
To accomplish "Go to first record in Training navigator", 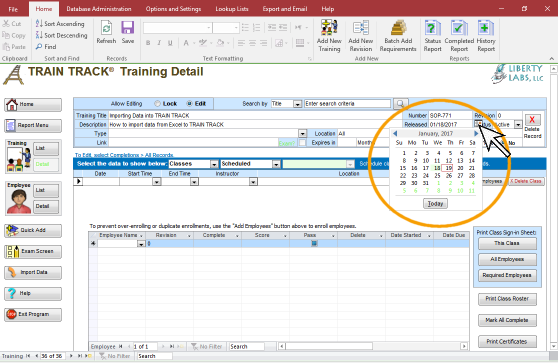I will [x=28, y=356].
